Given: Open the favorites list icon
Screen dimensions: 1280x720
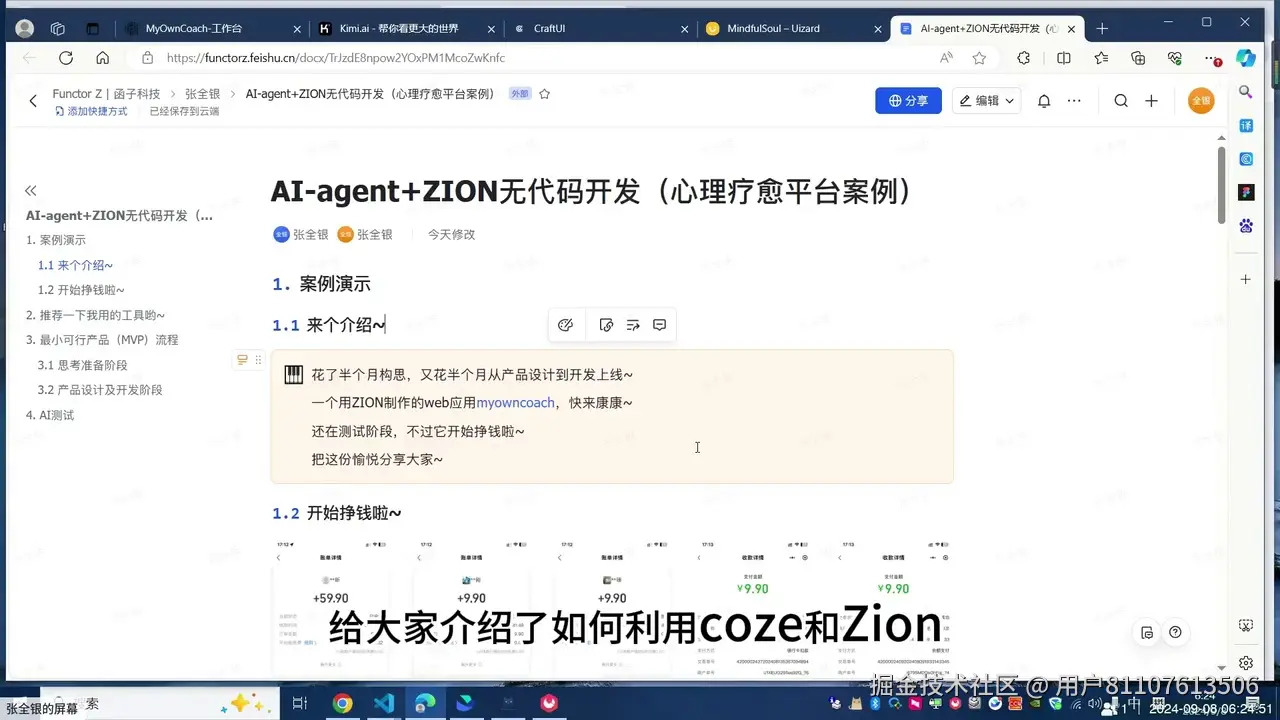Looking at the screenshot, I should (1101, 58).
